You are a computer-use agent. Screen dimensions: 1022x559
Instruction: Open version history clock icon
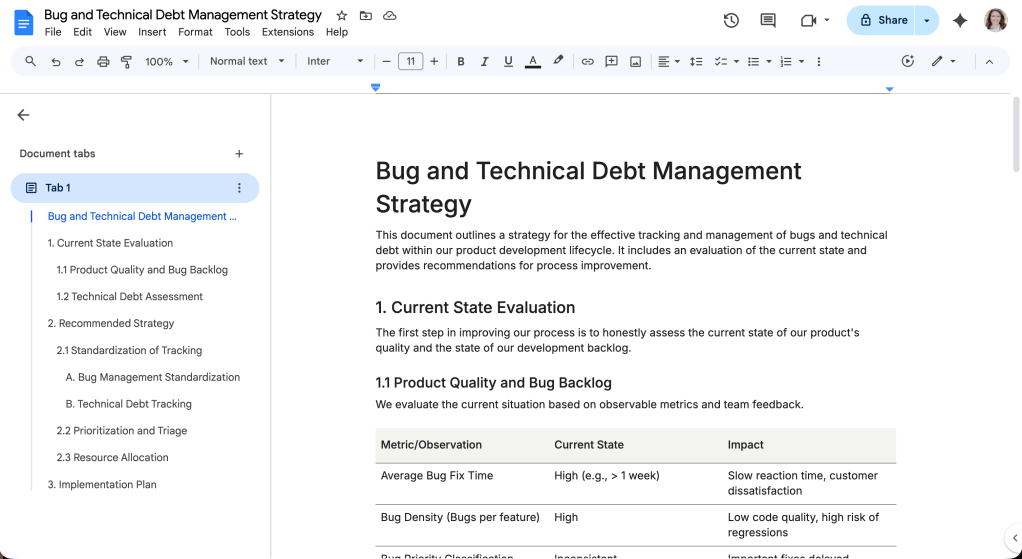(731, 20)
